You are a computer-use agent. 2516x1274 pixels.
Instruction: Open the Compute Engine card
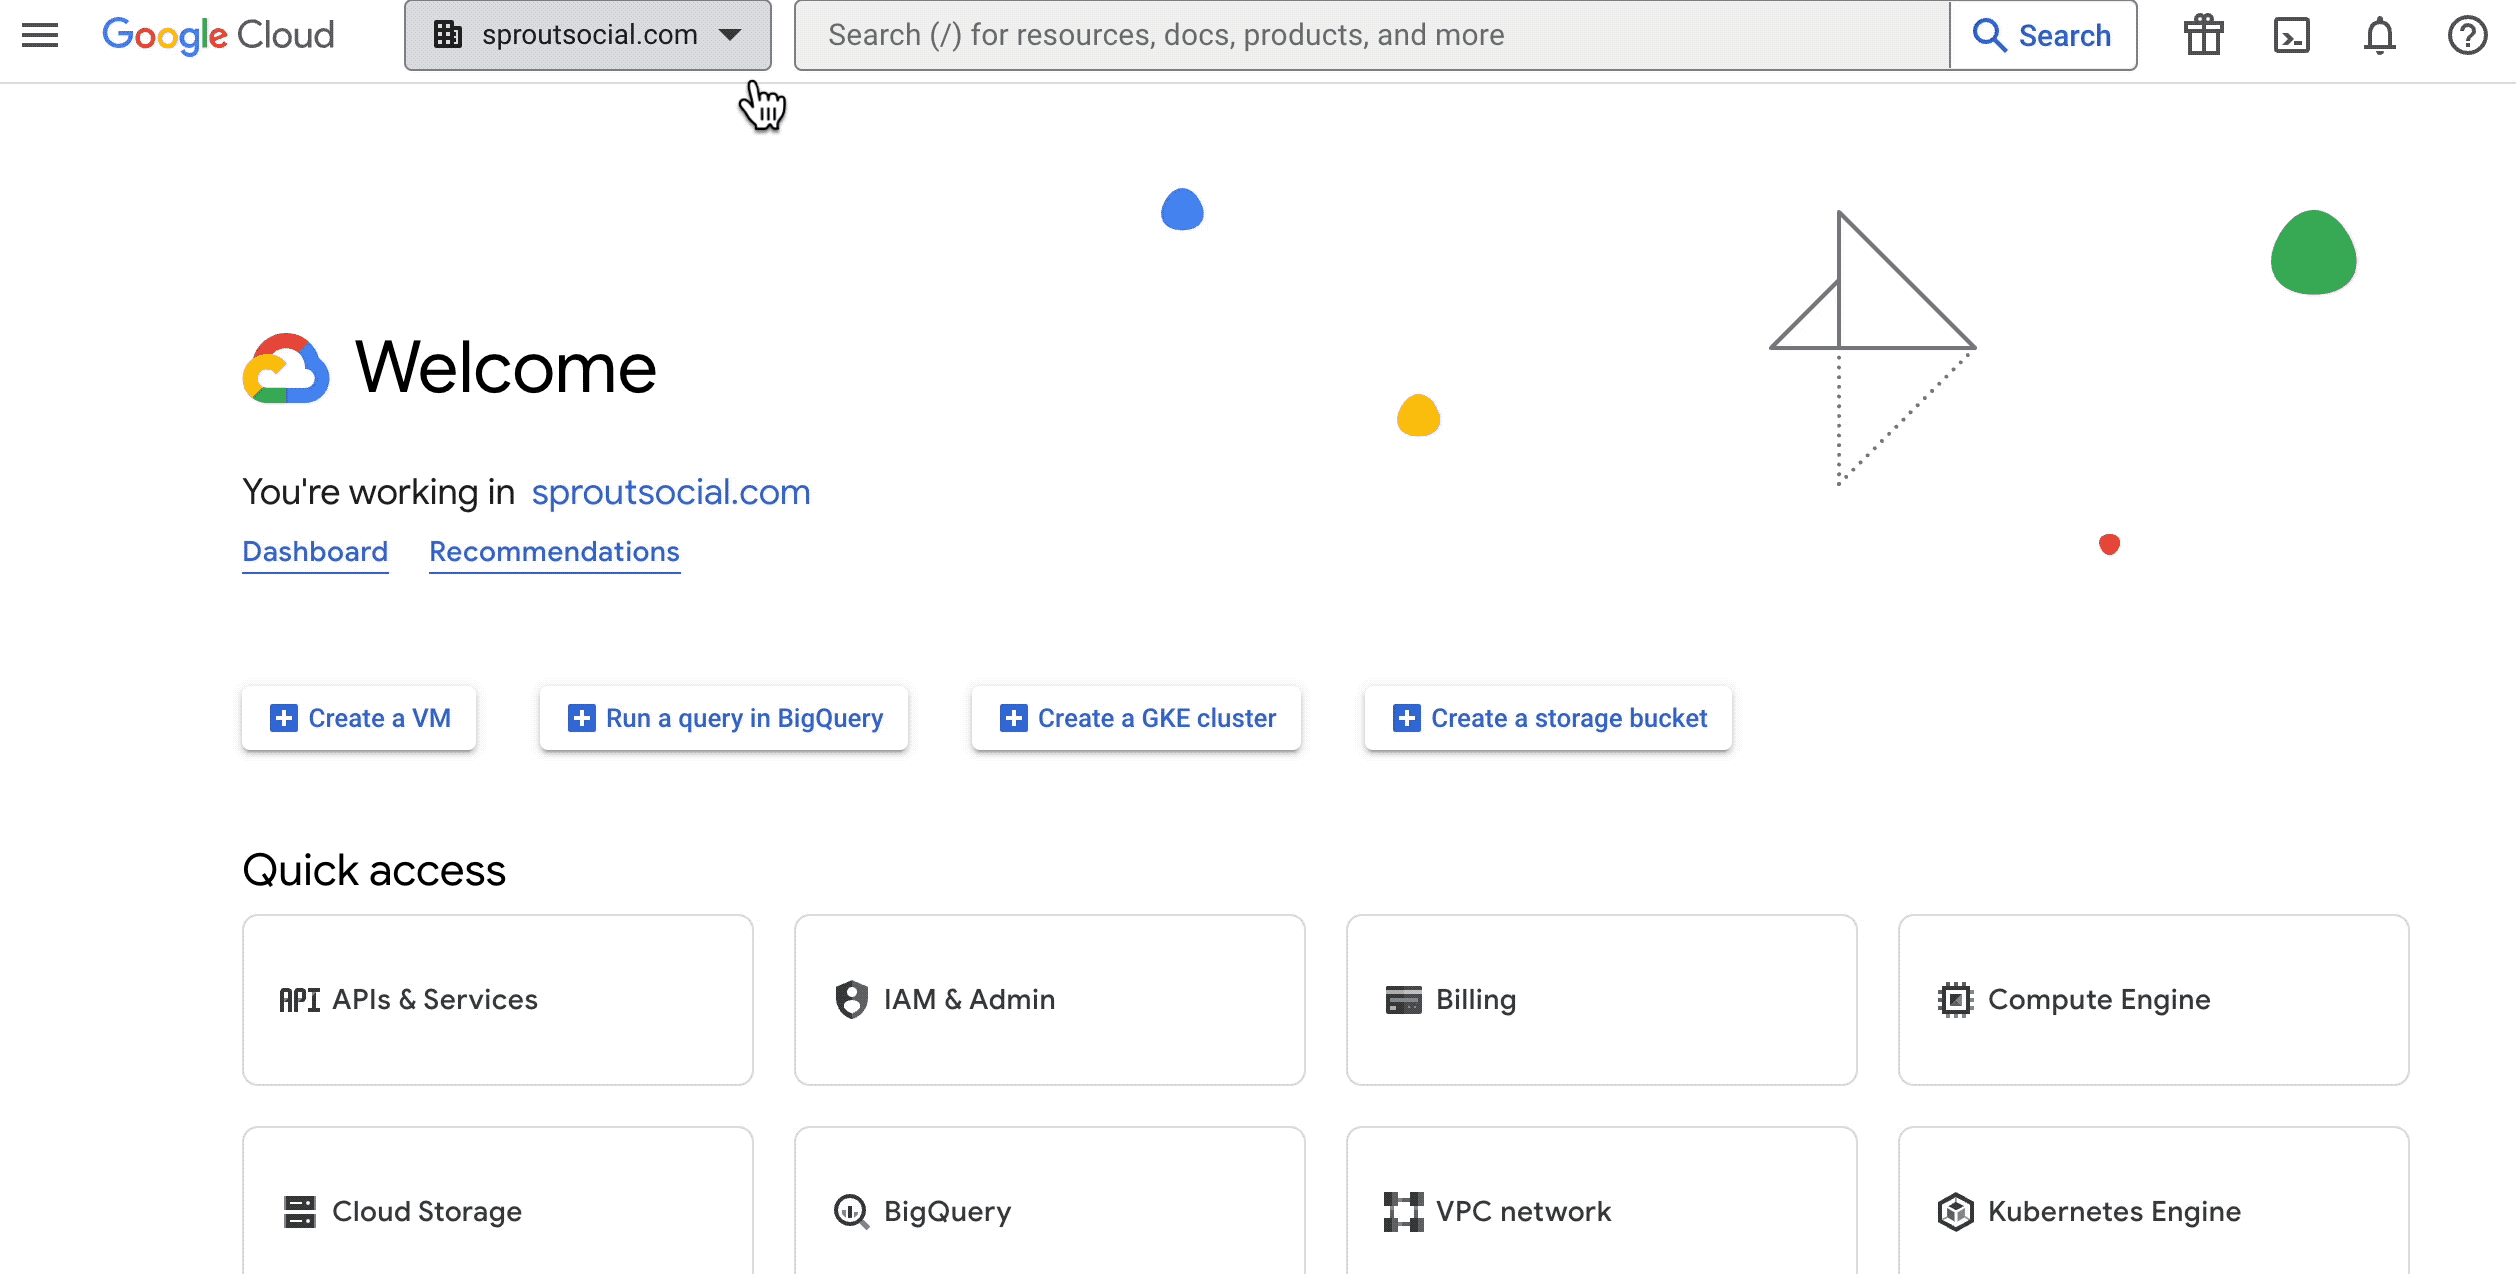(x=2154, y=1000)
